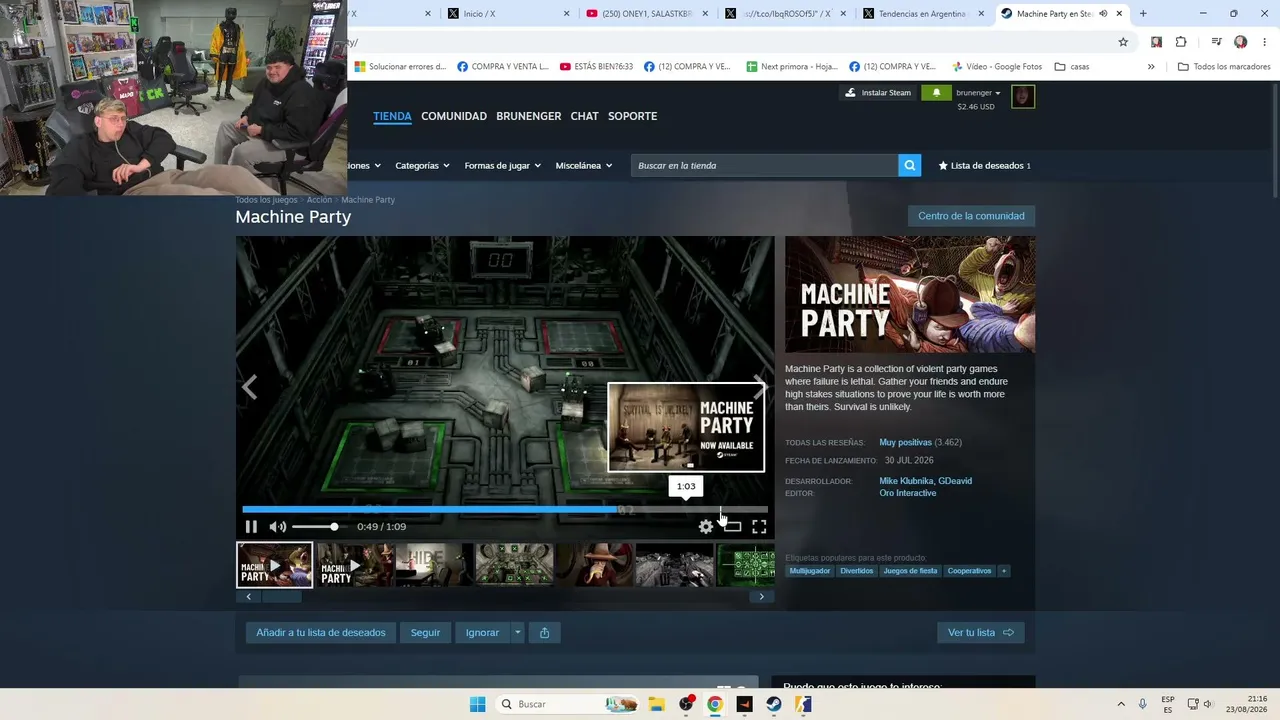Open video settings gear icon

(x=706, y=527)
